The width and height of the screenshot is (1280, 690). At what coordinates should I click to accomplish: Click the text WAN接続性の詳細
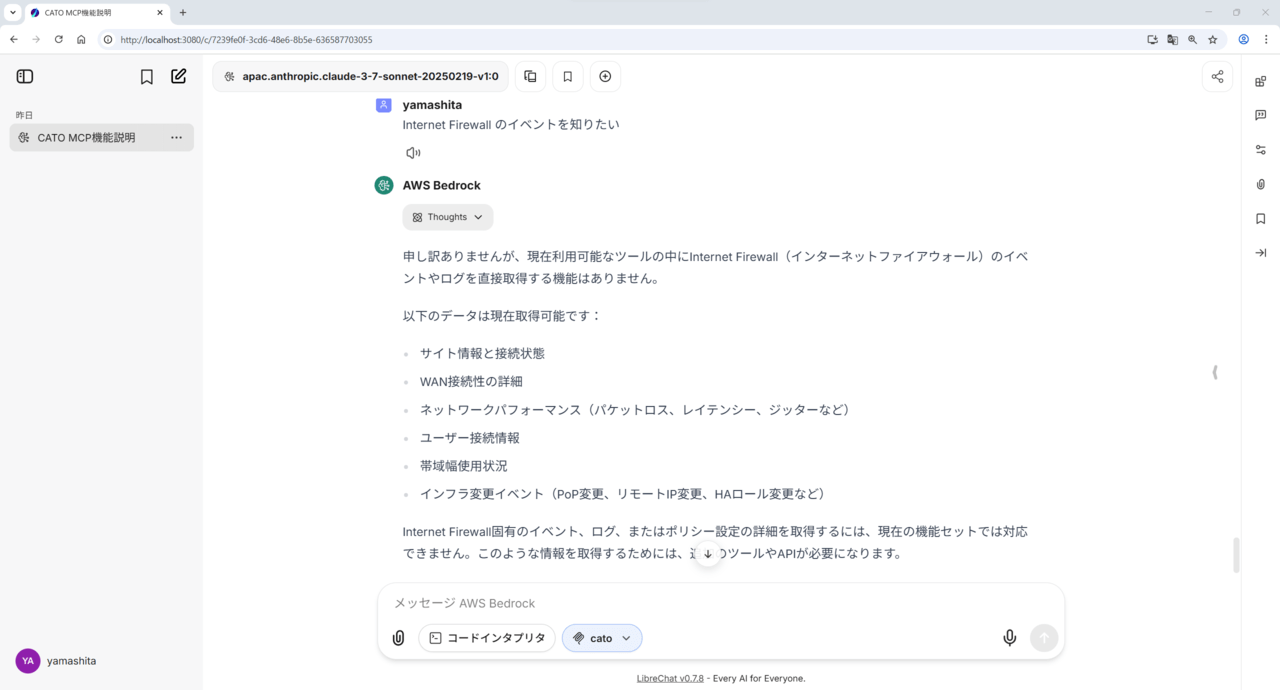[471, 382]
